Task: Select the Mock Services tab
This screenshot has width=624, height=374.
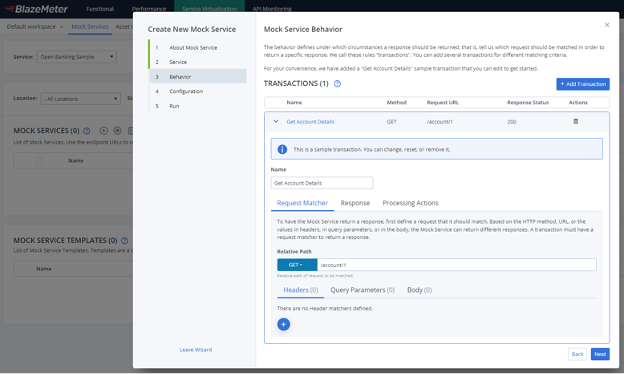Action: pos(90,27)
